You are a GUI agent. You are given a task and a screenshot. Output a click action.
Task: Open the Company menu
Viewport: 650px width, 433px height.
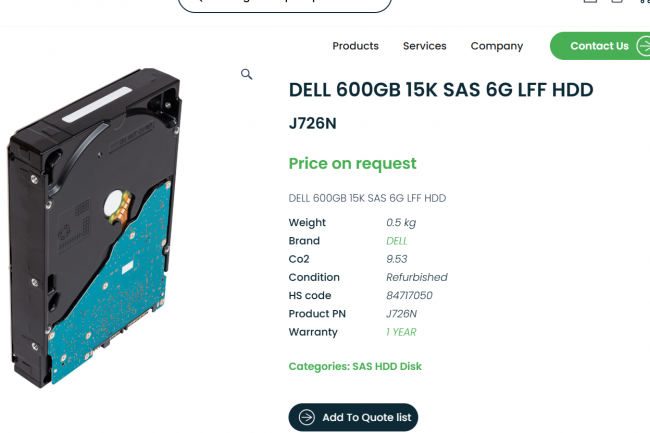tap(497, 46)
